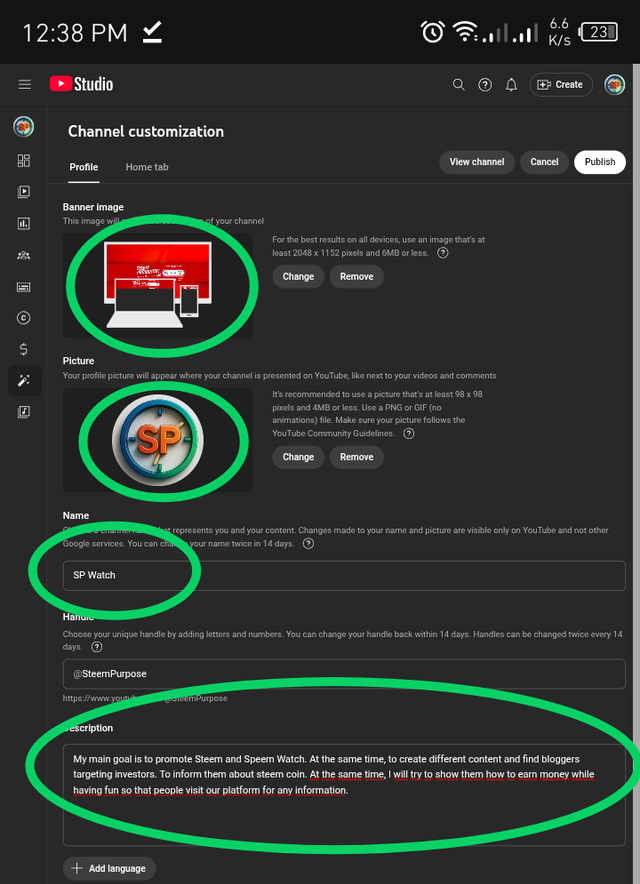Screen dimensions: 640x884
Task: Select the Profile tab
Action: point(83,167)
